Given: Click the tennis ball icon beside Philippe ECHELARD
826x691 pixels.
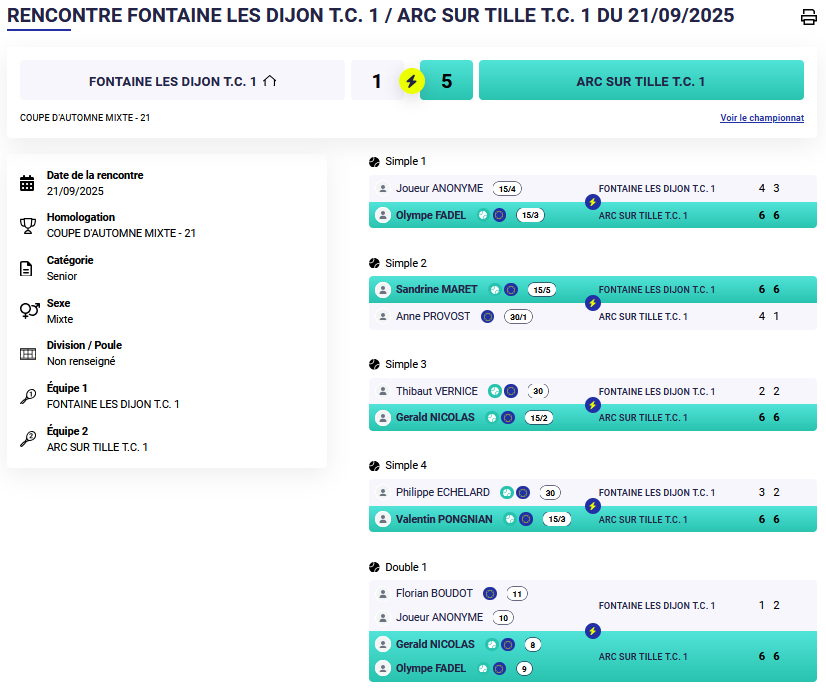Looking at the screenshot, I should click(507, 492).
